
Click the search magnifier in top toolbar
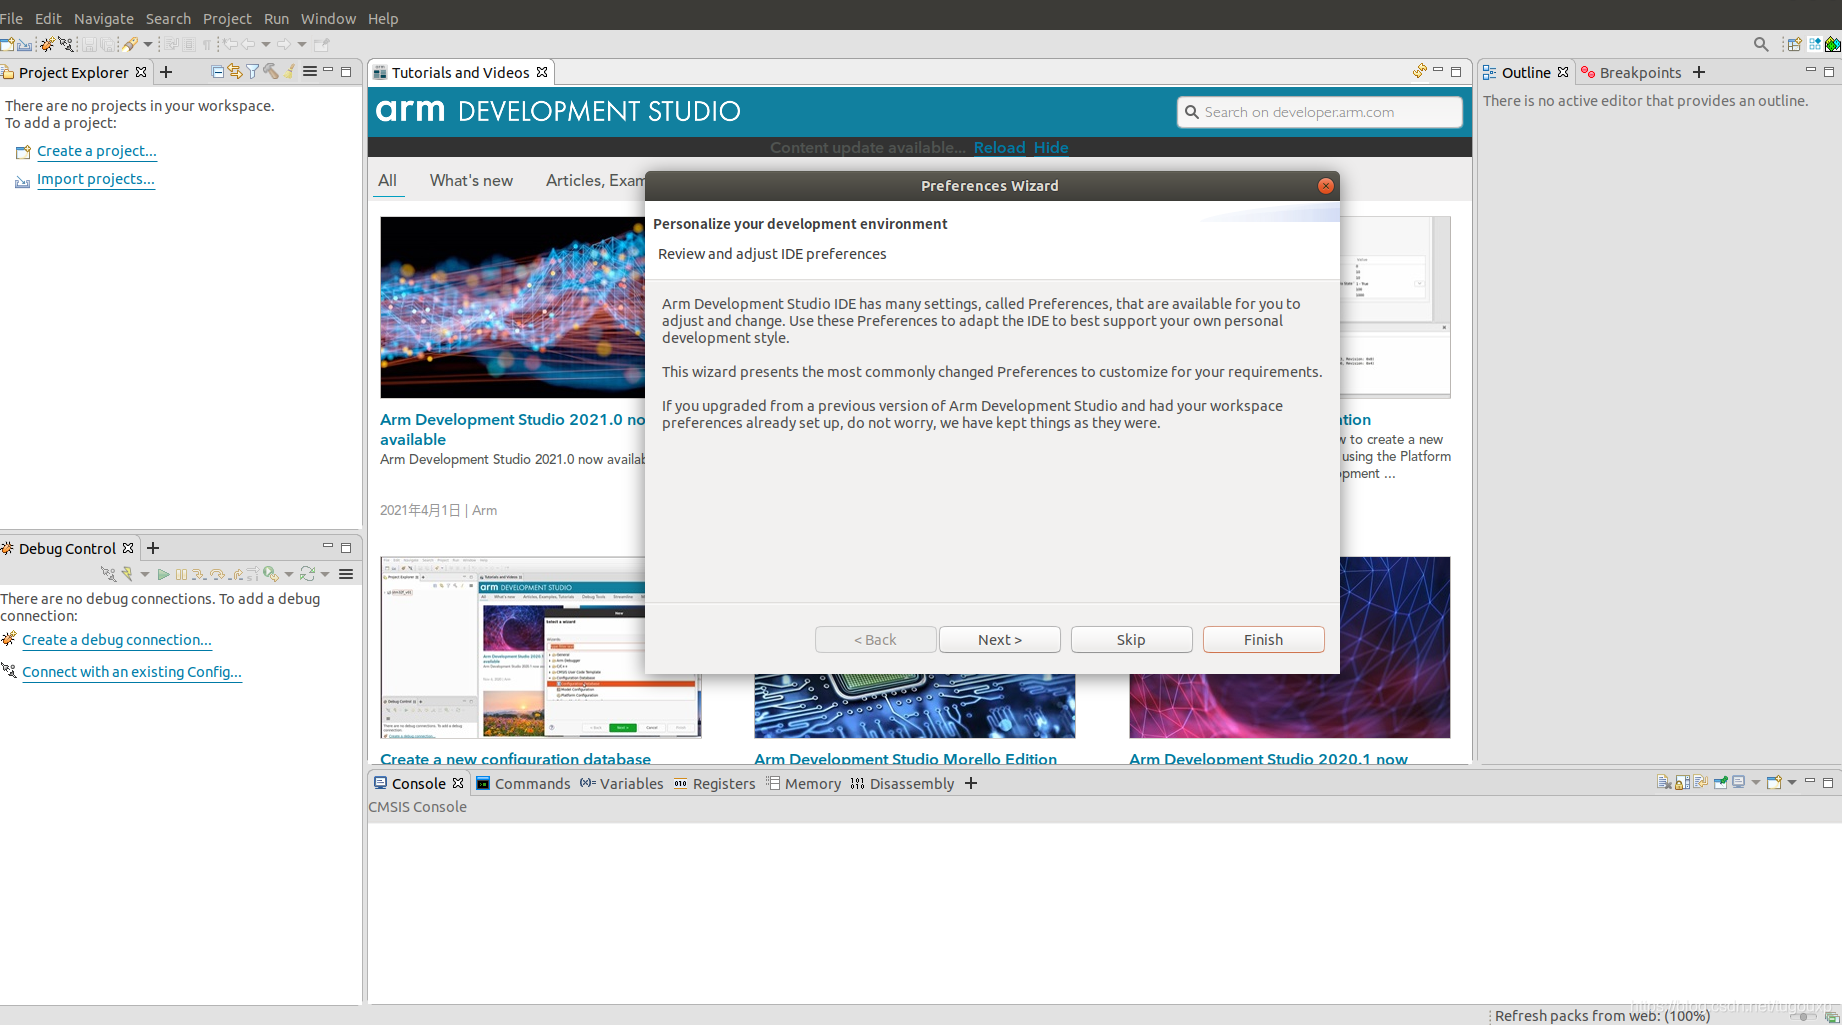1761,44
